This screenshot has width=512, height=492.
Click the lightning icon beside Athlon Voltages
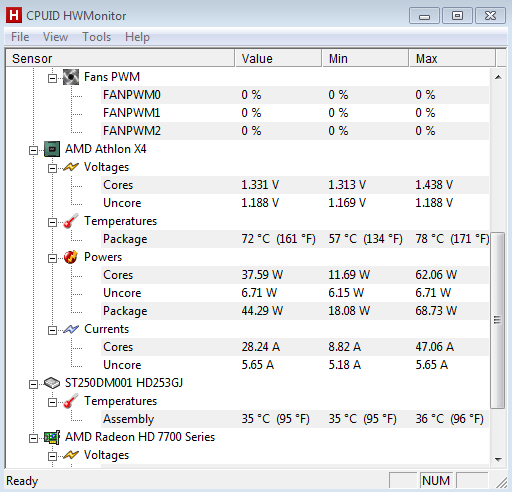[x=71, y=167]
